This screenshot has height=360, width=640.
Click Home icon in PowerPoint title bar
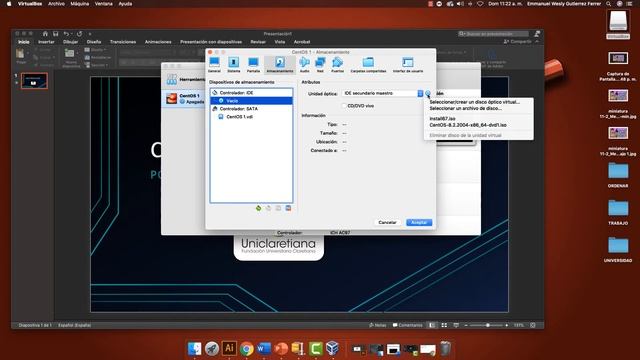coord(45,34)
